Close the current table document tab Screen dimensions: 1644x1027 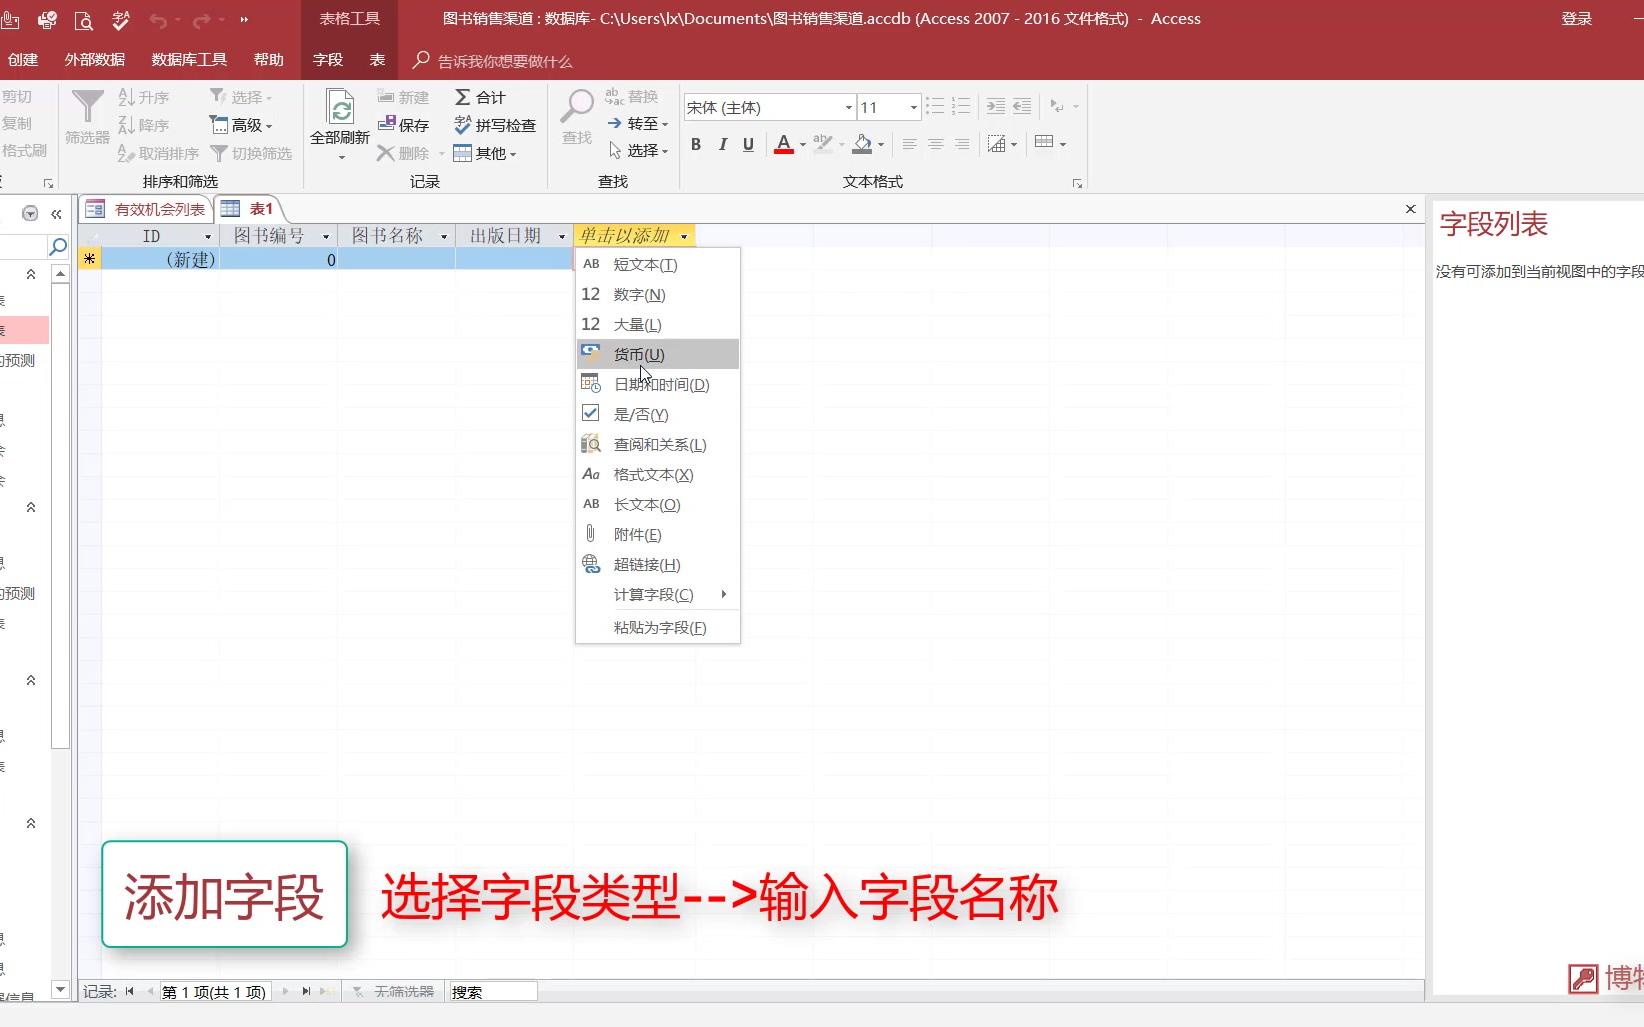(1410, 209)
